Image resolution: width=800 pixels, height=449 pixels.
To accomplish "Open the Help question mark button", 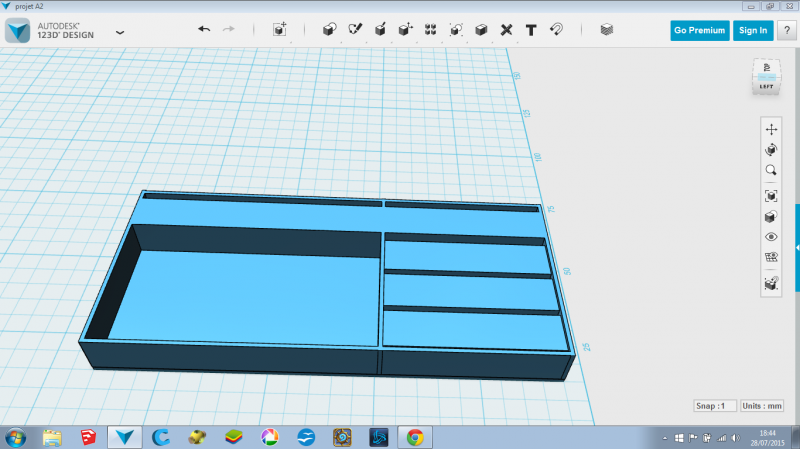I will 787,31.
